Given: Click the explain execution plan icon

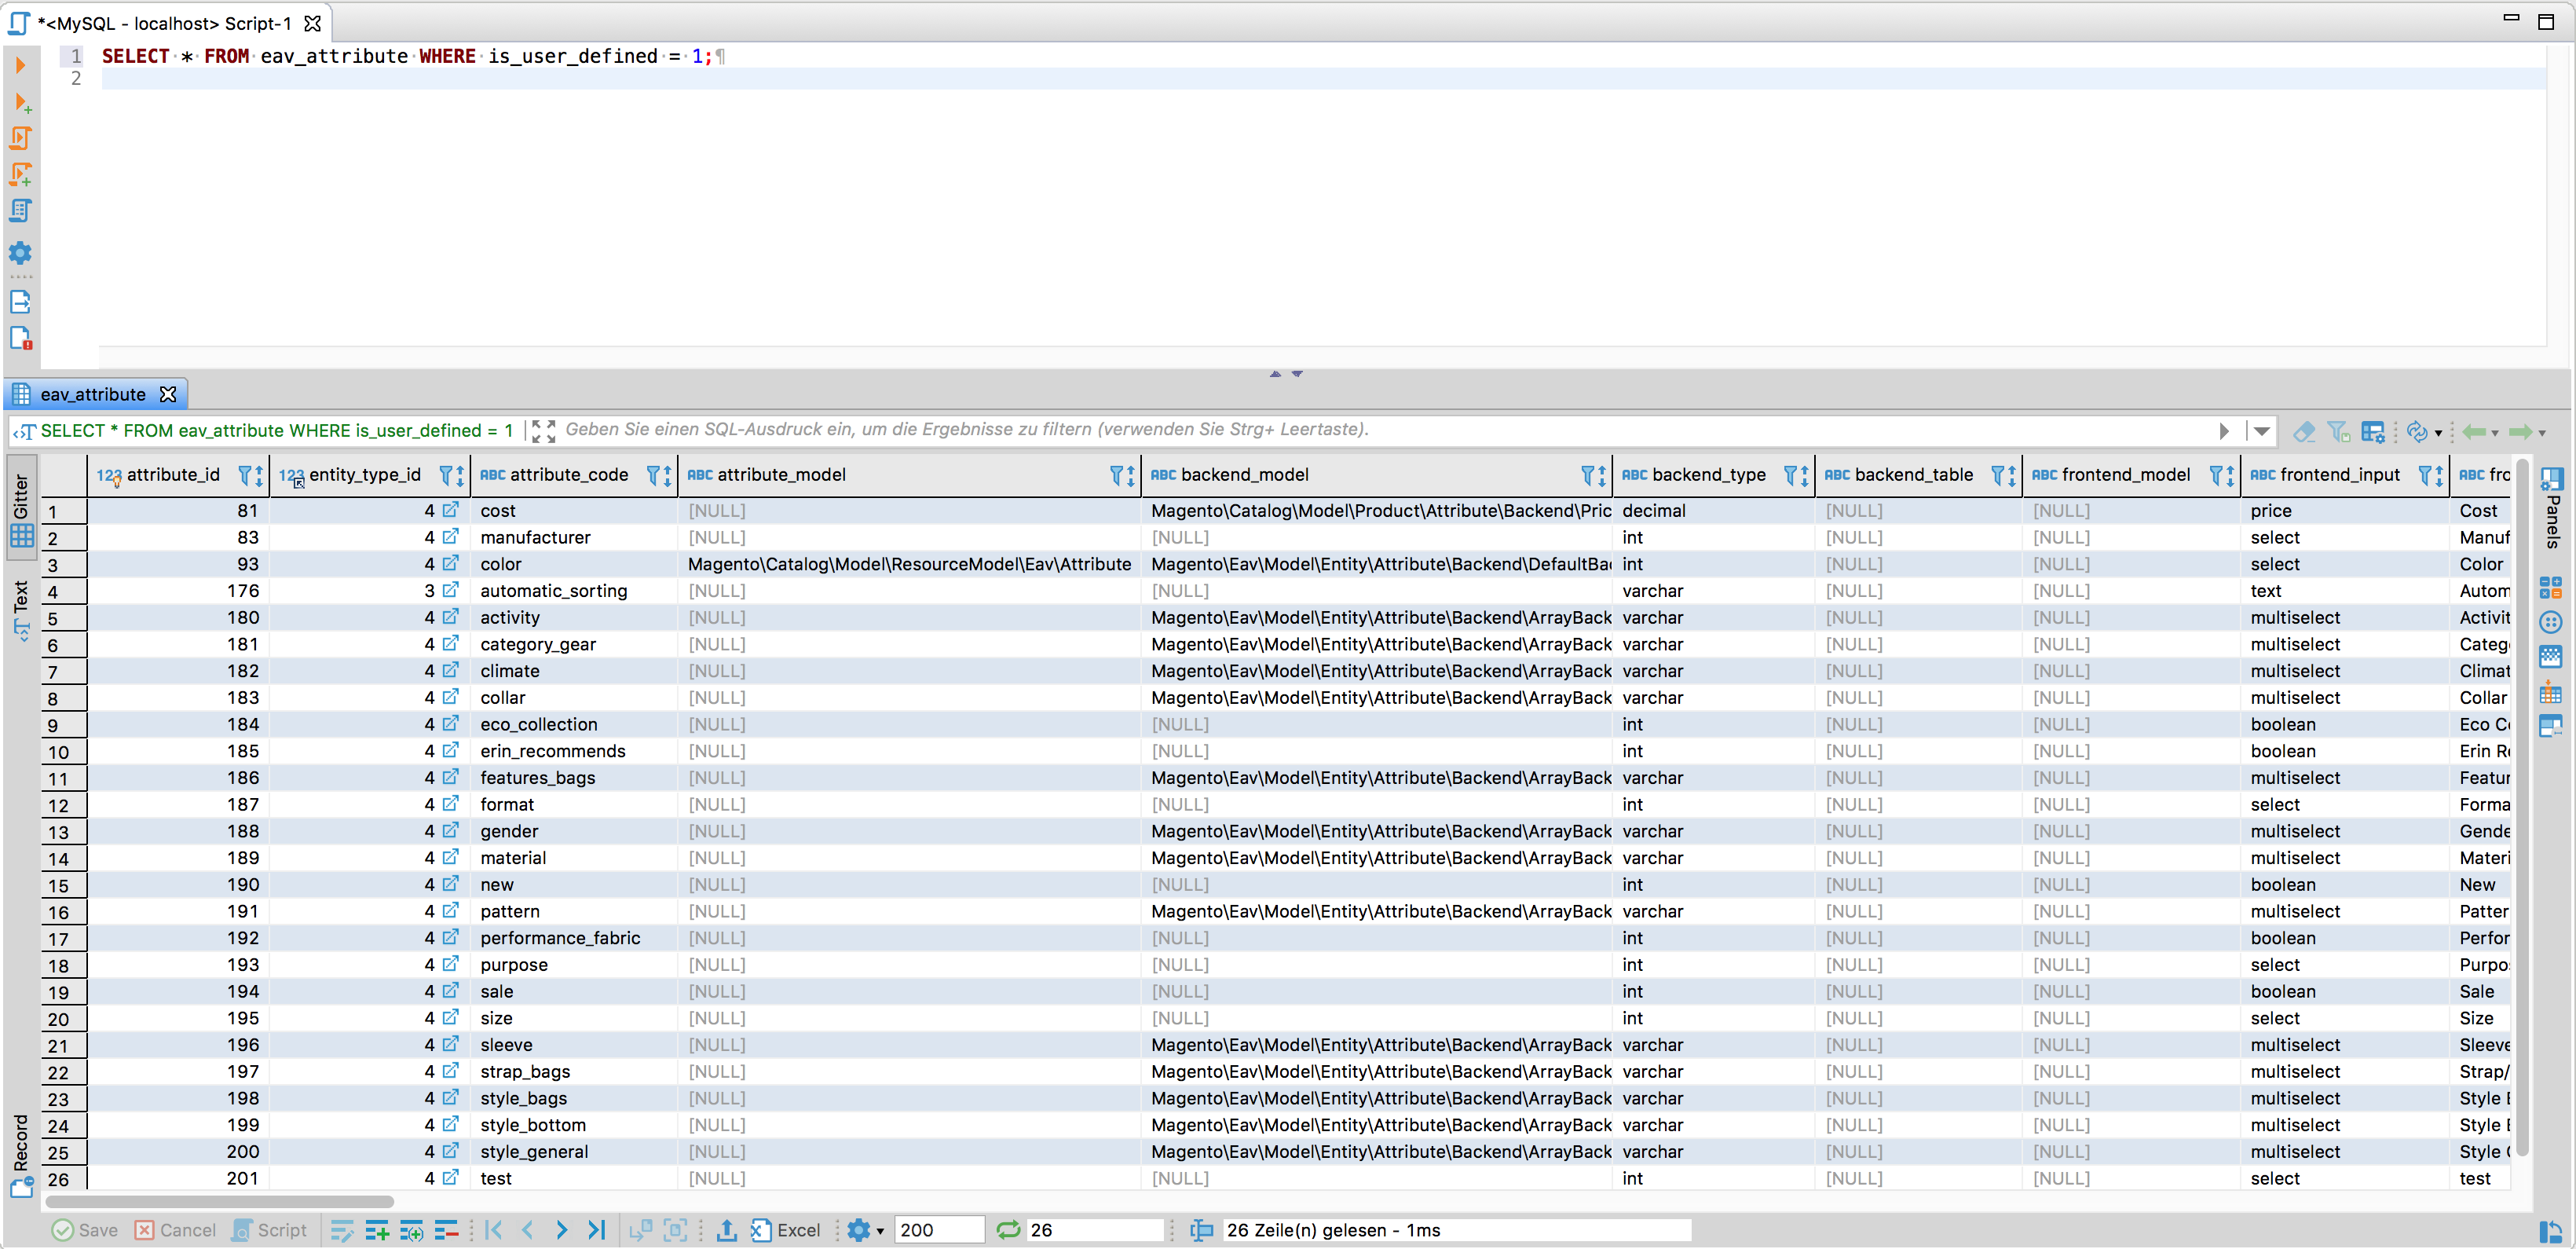Looking at the screenshot, I should point(20,211).
